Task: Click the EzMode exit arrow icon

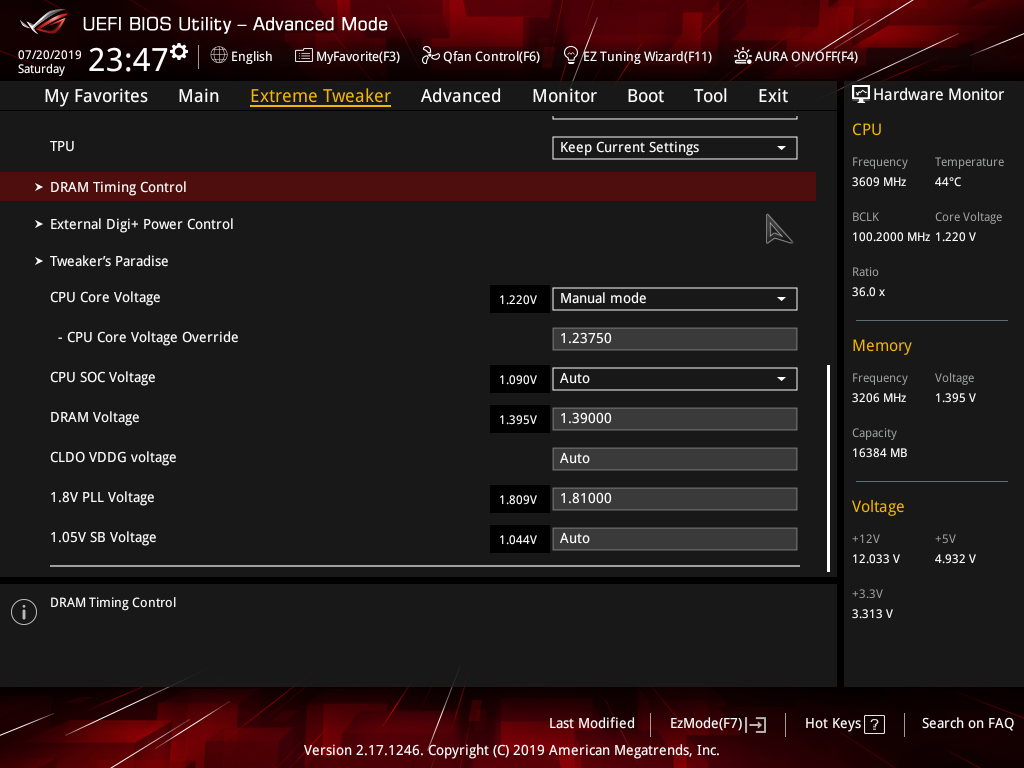Action: [757, 724]
